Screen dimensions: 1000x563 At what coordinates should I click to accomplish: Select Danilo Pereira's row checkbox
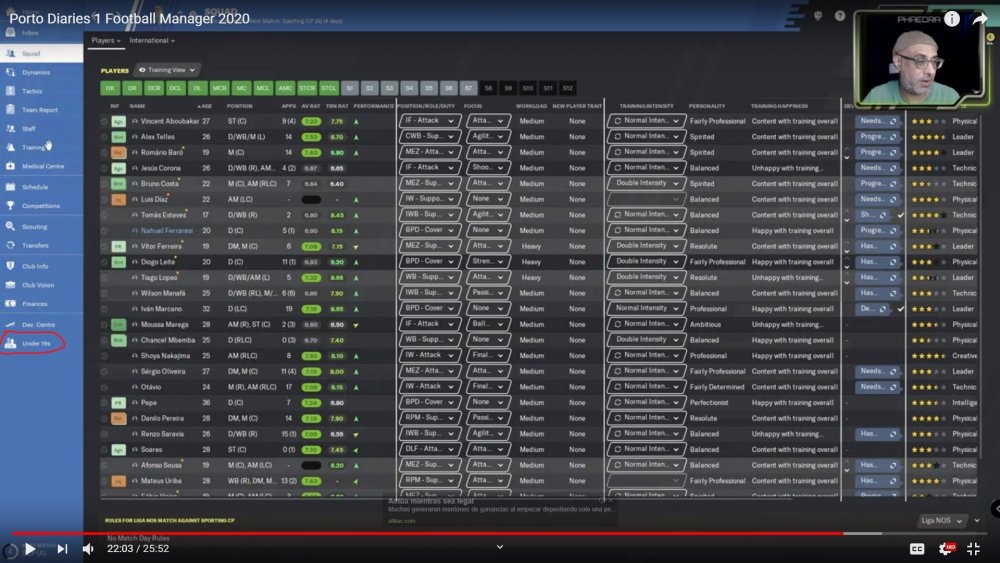coord(104,418)
